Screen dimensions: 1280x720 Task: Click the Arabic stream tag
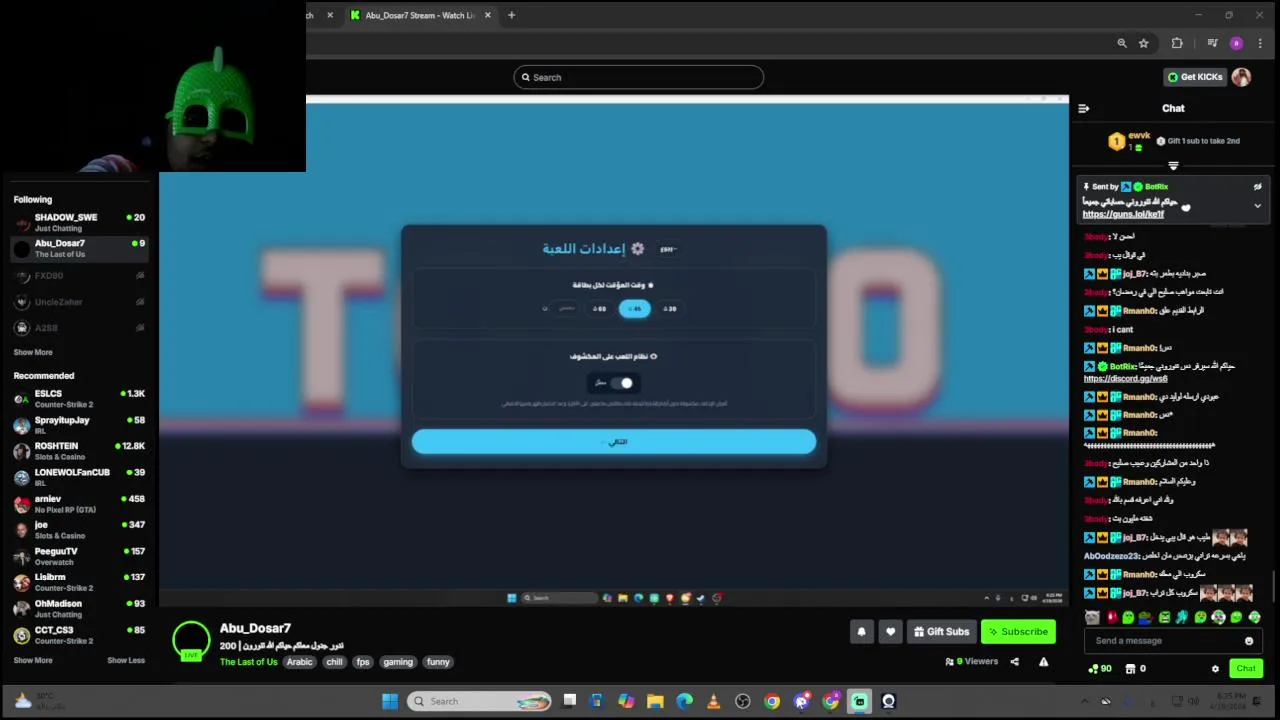tap(300, 662)
